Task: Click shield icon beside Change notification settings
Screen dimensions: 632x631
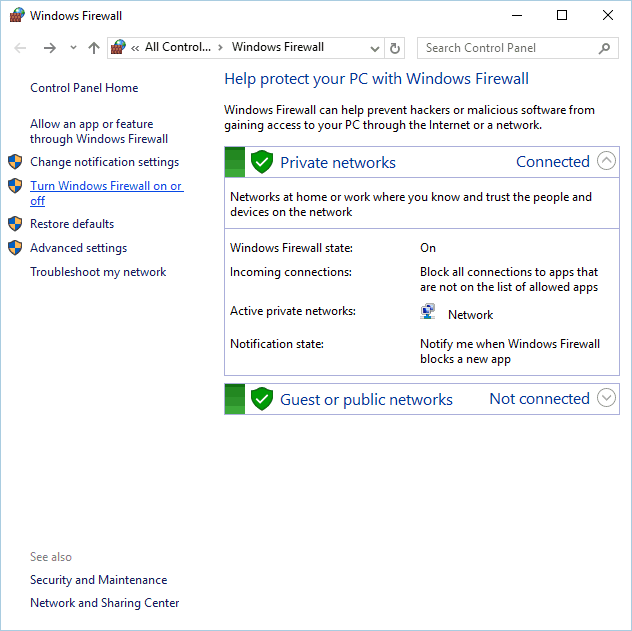Action: (x=15, y=162)
